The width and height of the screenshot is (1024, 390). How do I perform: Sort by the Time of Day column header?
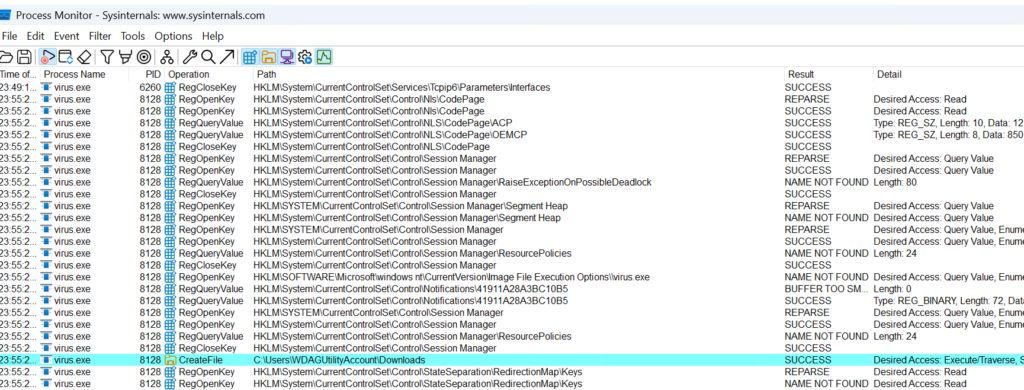pos(20,74)
